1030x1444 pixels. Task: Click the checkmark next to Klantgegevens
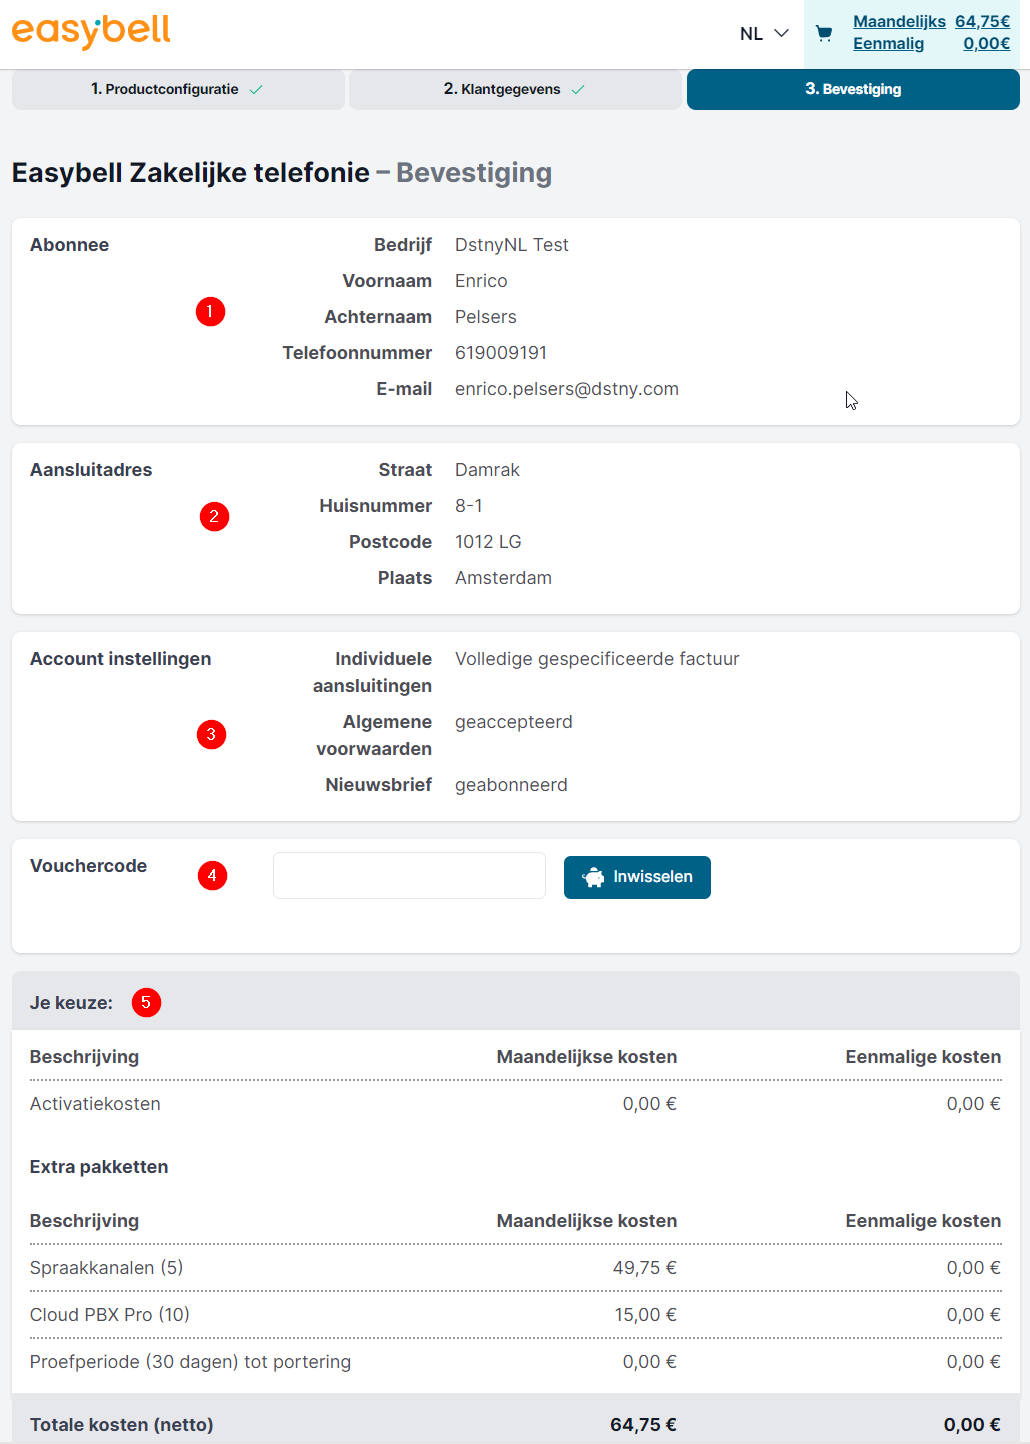click(x=578, y=90)
